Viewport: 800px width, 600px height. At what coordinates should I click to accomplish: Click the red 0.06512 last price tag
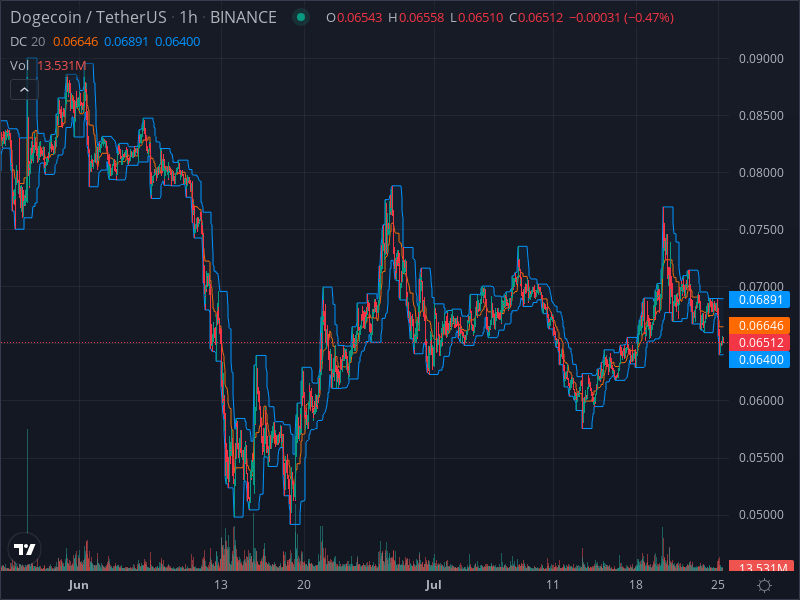pyautogui.click(x=759, y=342)
